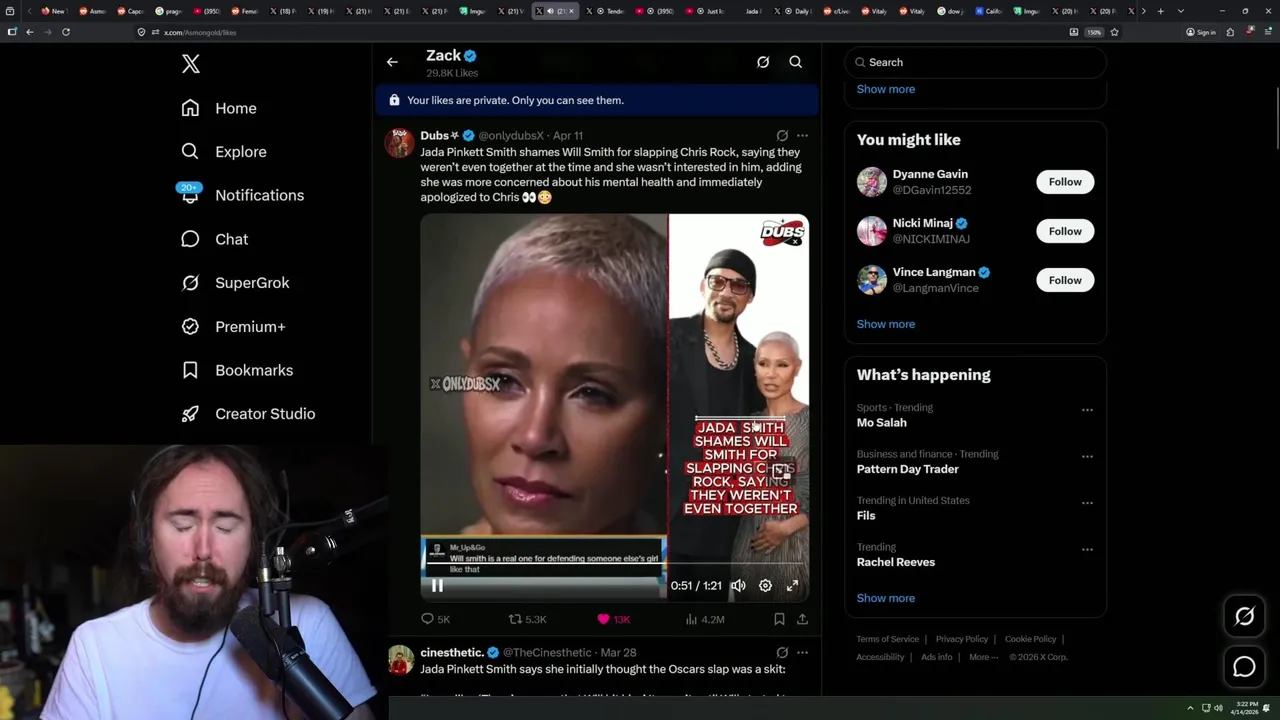Seek along the video progress bar
1280x720 pixels.
[614, 564]
